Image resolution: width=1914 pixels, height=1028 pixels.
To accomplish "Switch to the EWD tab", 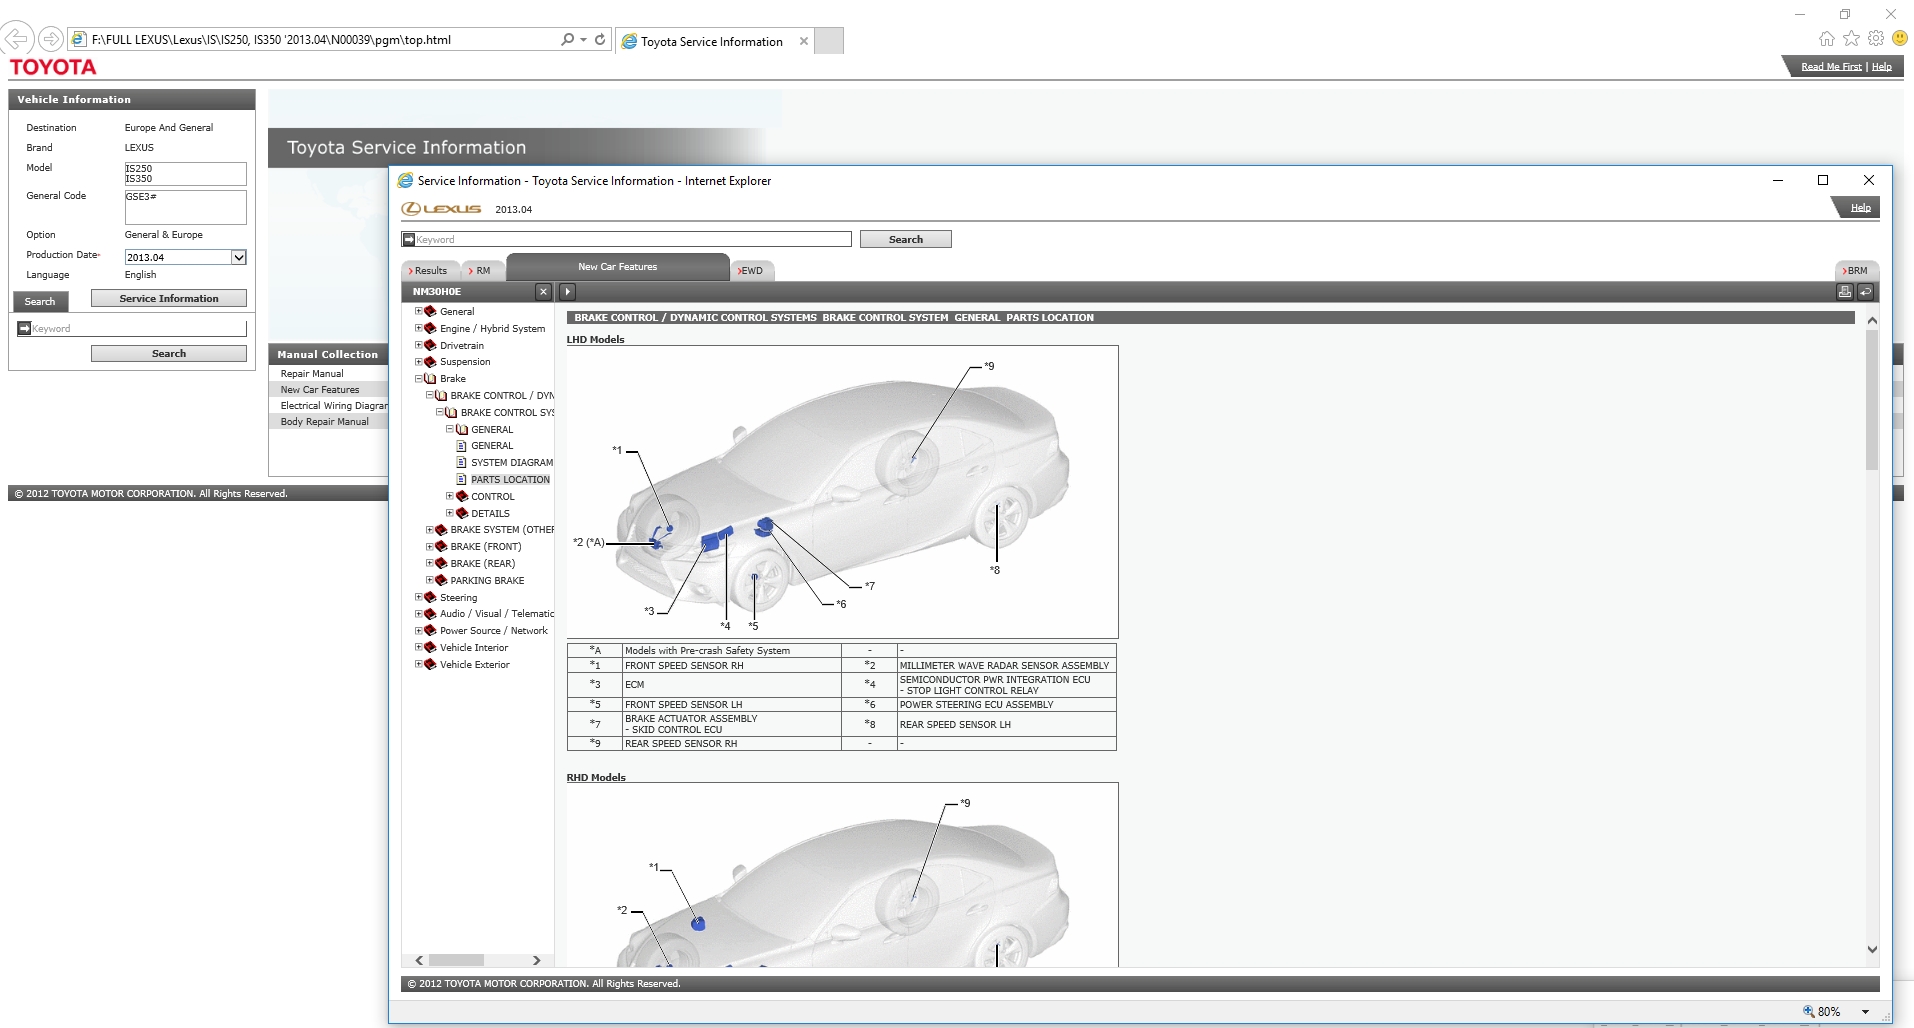I will (x=751, y=270).
